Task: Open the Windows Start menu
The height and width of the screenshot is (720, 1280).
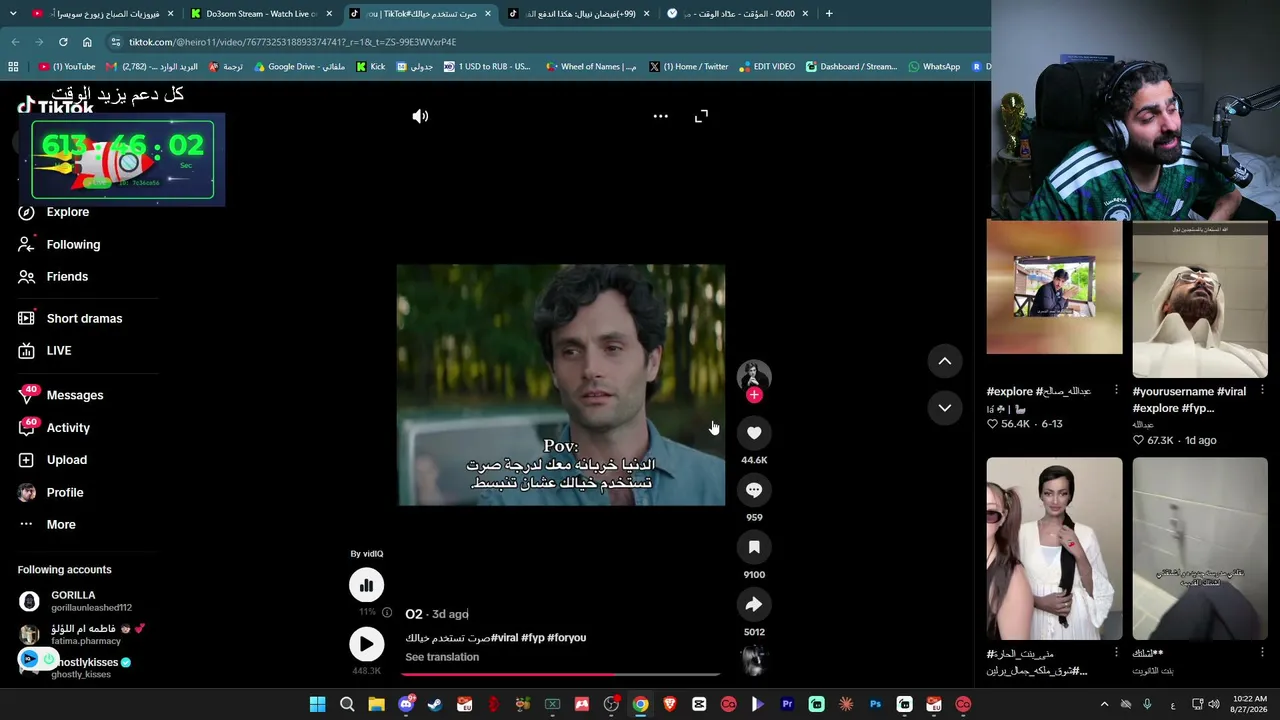Action: [317, 704]
